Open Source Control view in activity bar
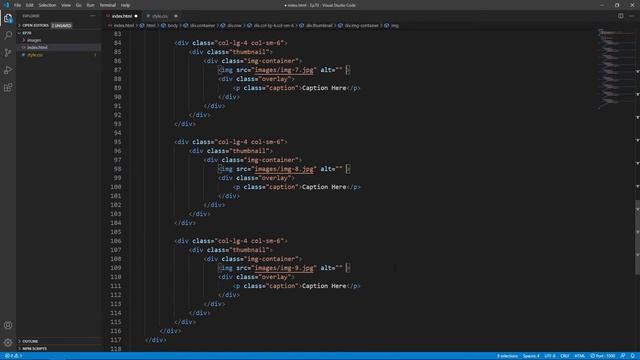This screenshot has height=360, width=640. coord(8,53)
